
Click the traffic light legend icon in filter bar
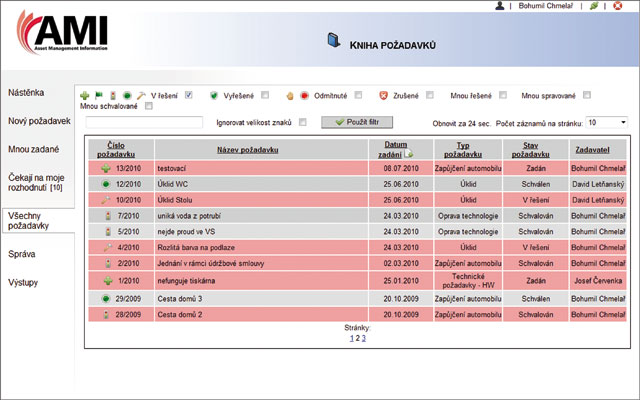pyautogui.click(x=113, y=96)
